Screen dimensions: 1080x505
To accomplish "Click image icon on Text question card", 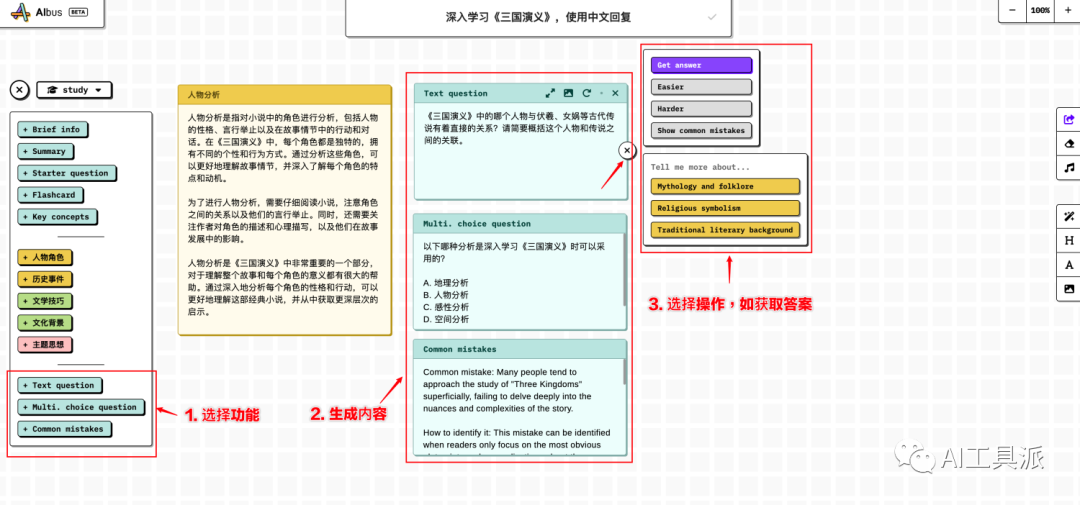I will [x=568, y=93].
